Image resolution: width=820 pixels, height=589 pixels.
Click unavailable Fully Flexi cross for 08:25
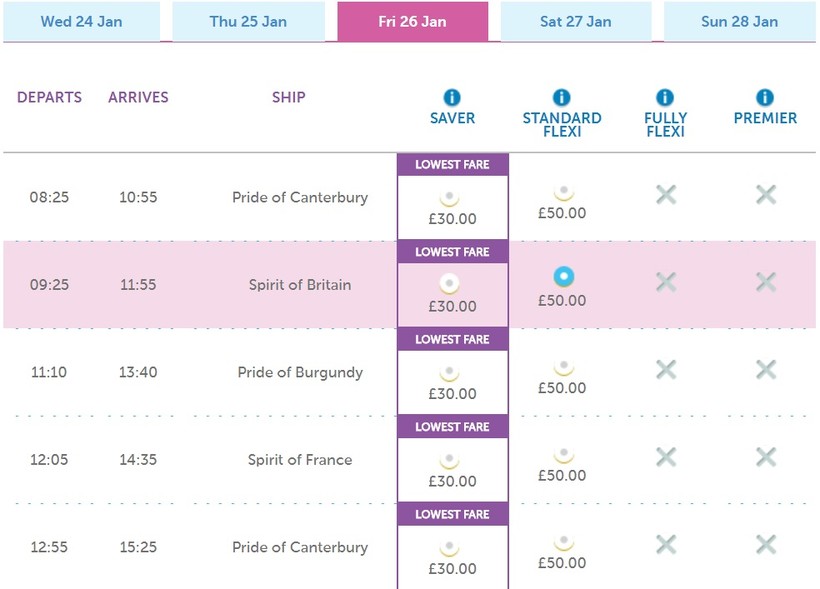click(666, 195)
